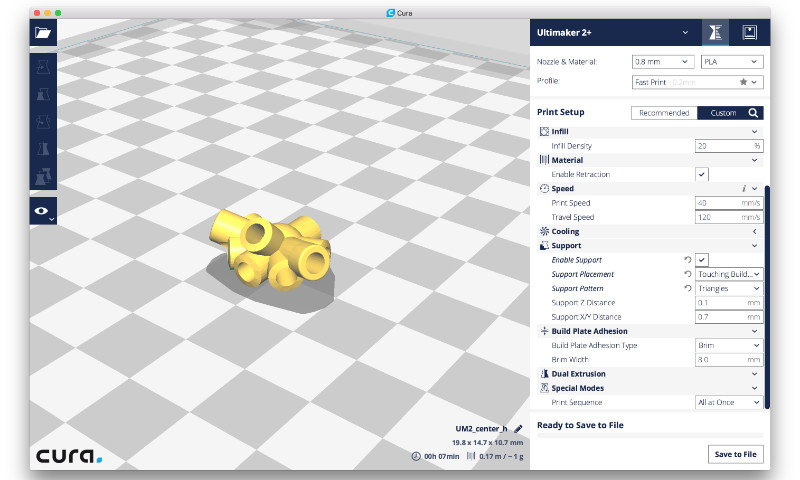Click the Material category icon

(x=544, y=160)
